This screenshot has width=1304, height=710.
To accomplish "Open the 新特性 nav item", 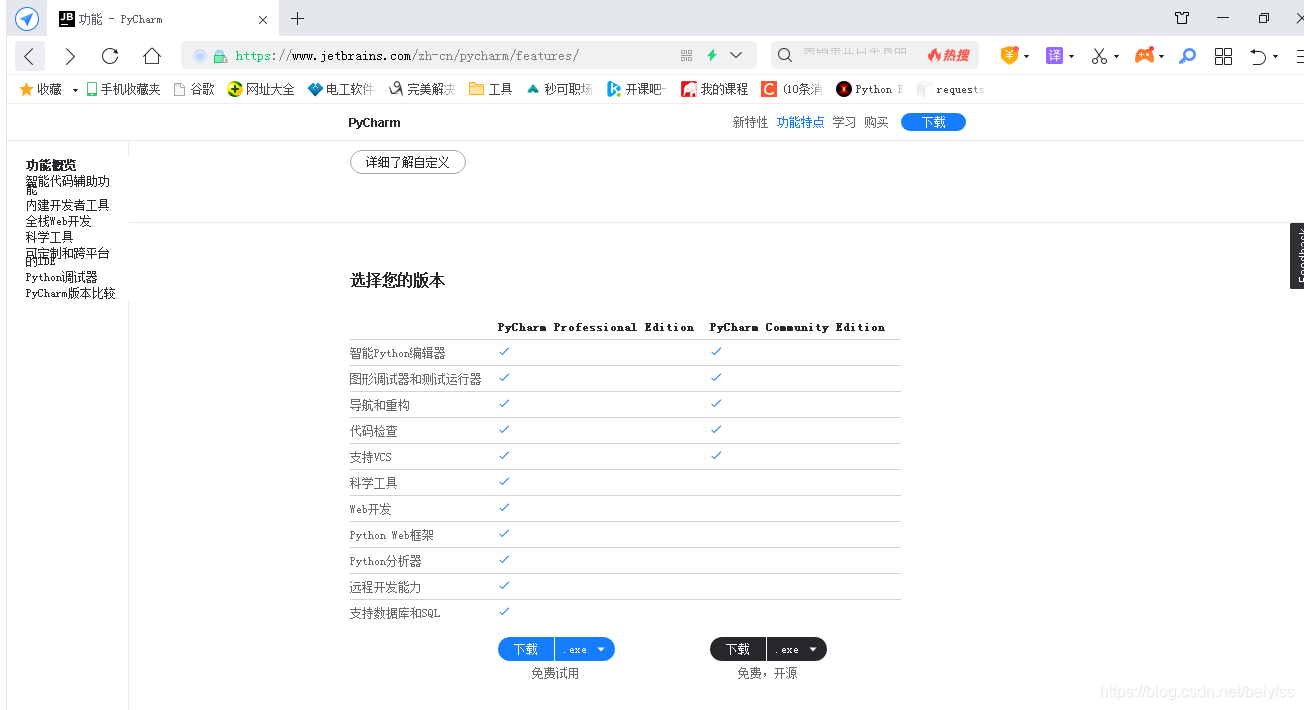I will 750,122.
